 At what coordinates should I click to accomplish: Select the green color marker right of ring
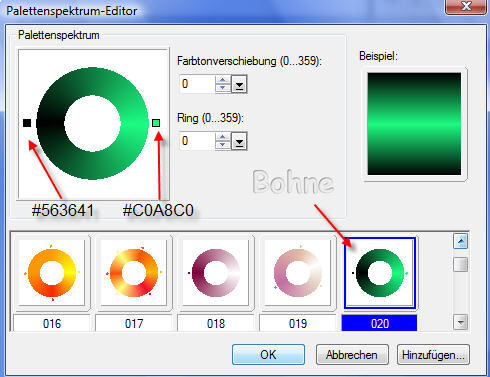click(x=156, y=123)
